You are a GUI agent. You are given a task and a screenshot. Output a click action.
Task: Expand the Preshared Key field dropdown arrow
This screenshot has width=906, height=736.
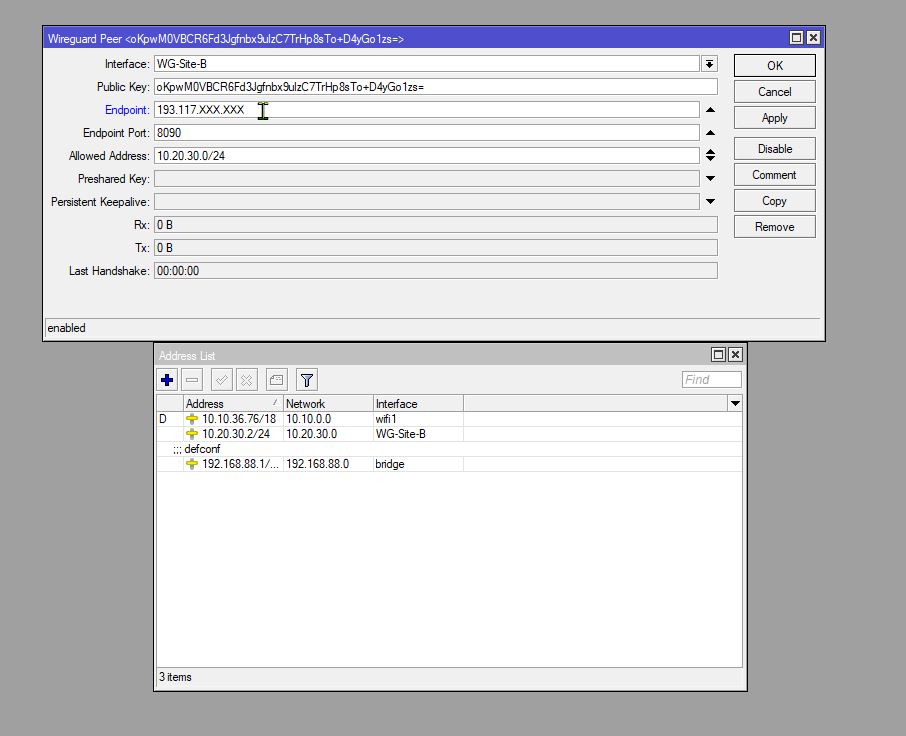[x=709, y=178]
